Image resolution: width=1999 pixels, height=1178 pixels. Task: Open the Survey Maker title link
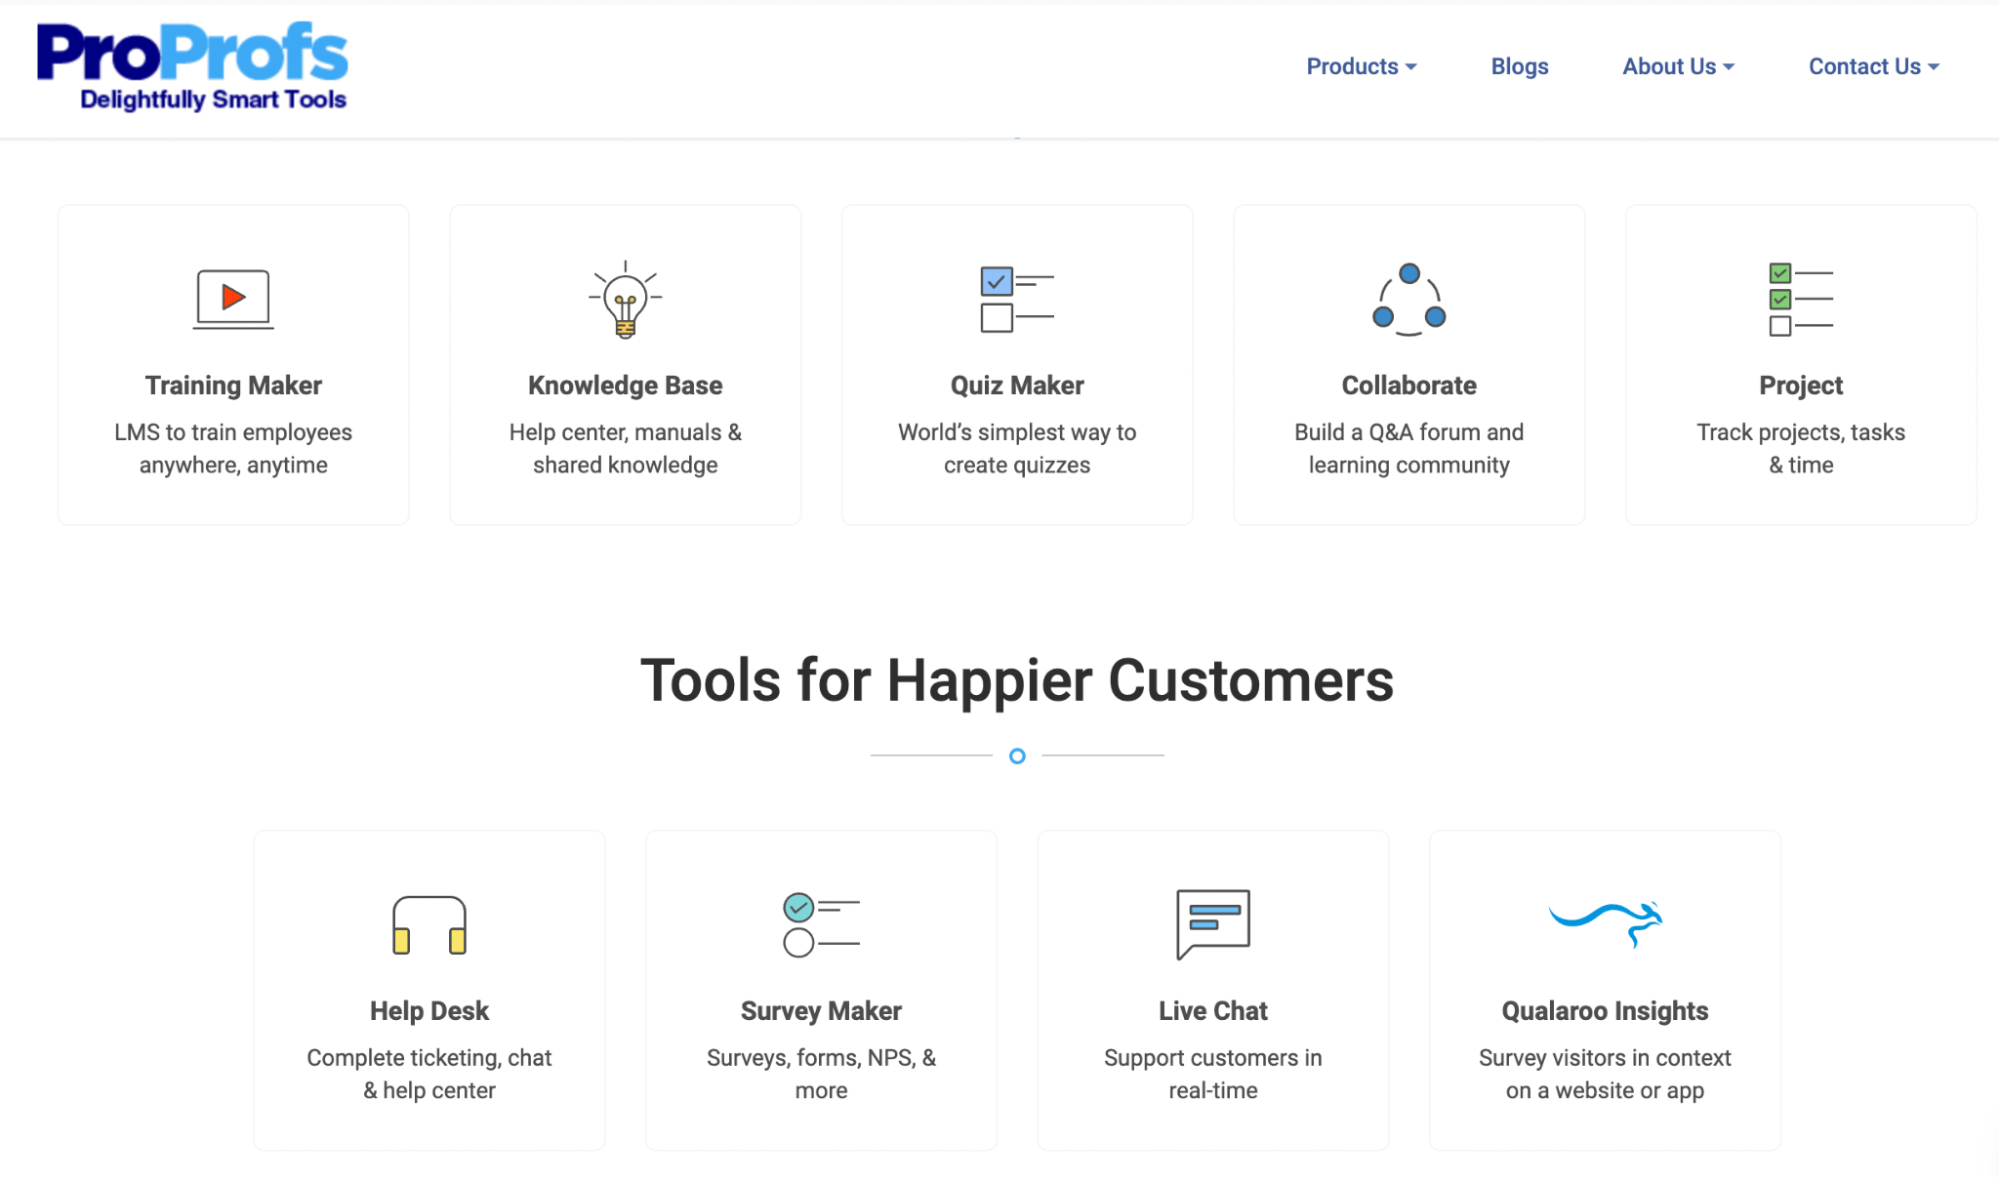pos(821,1011)
